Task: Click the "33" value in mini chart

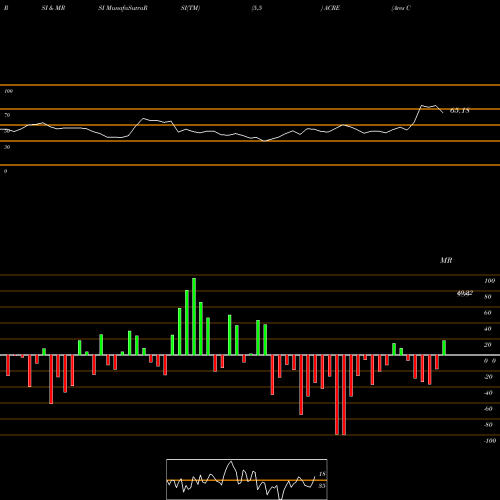Action: tap(322, 486)
